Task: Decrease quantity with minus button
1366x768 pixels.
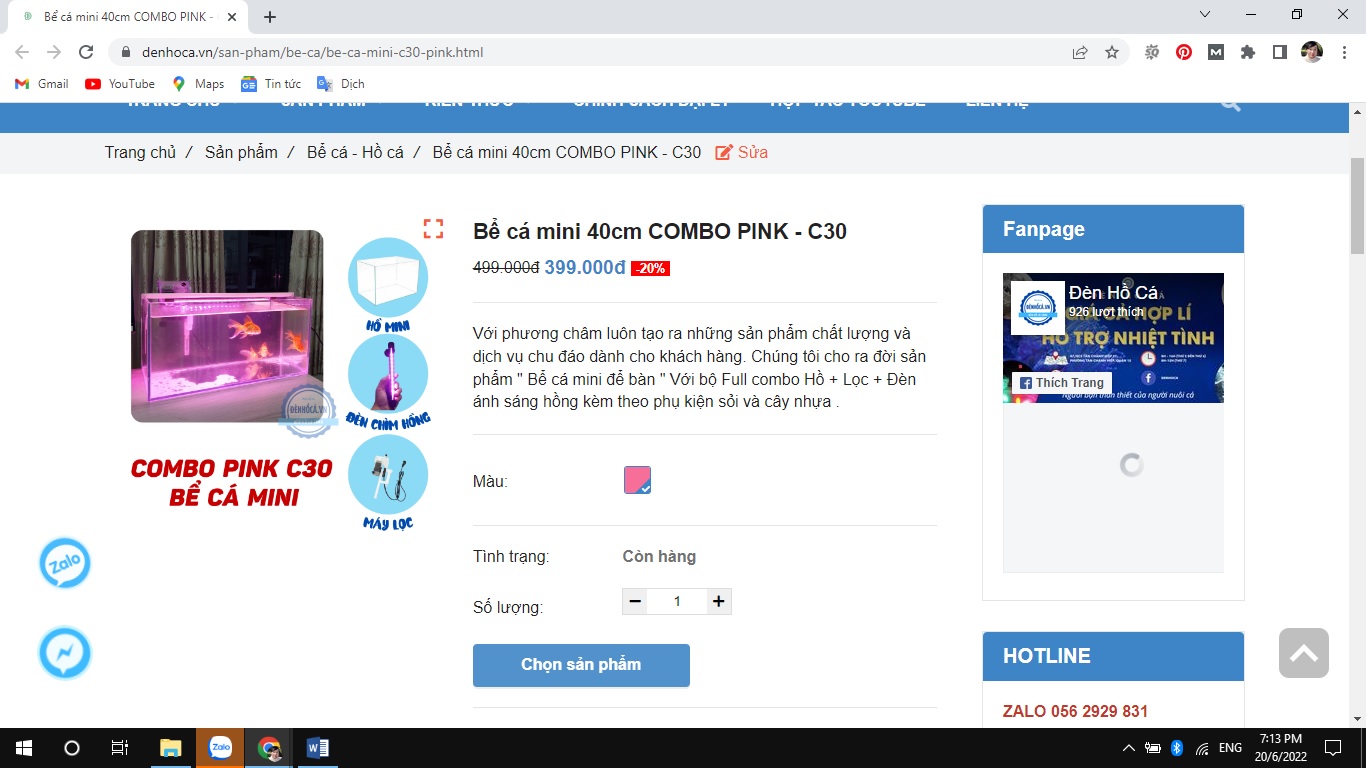Action: click(635, 601)
